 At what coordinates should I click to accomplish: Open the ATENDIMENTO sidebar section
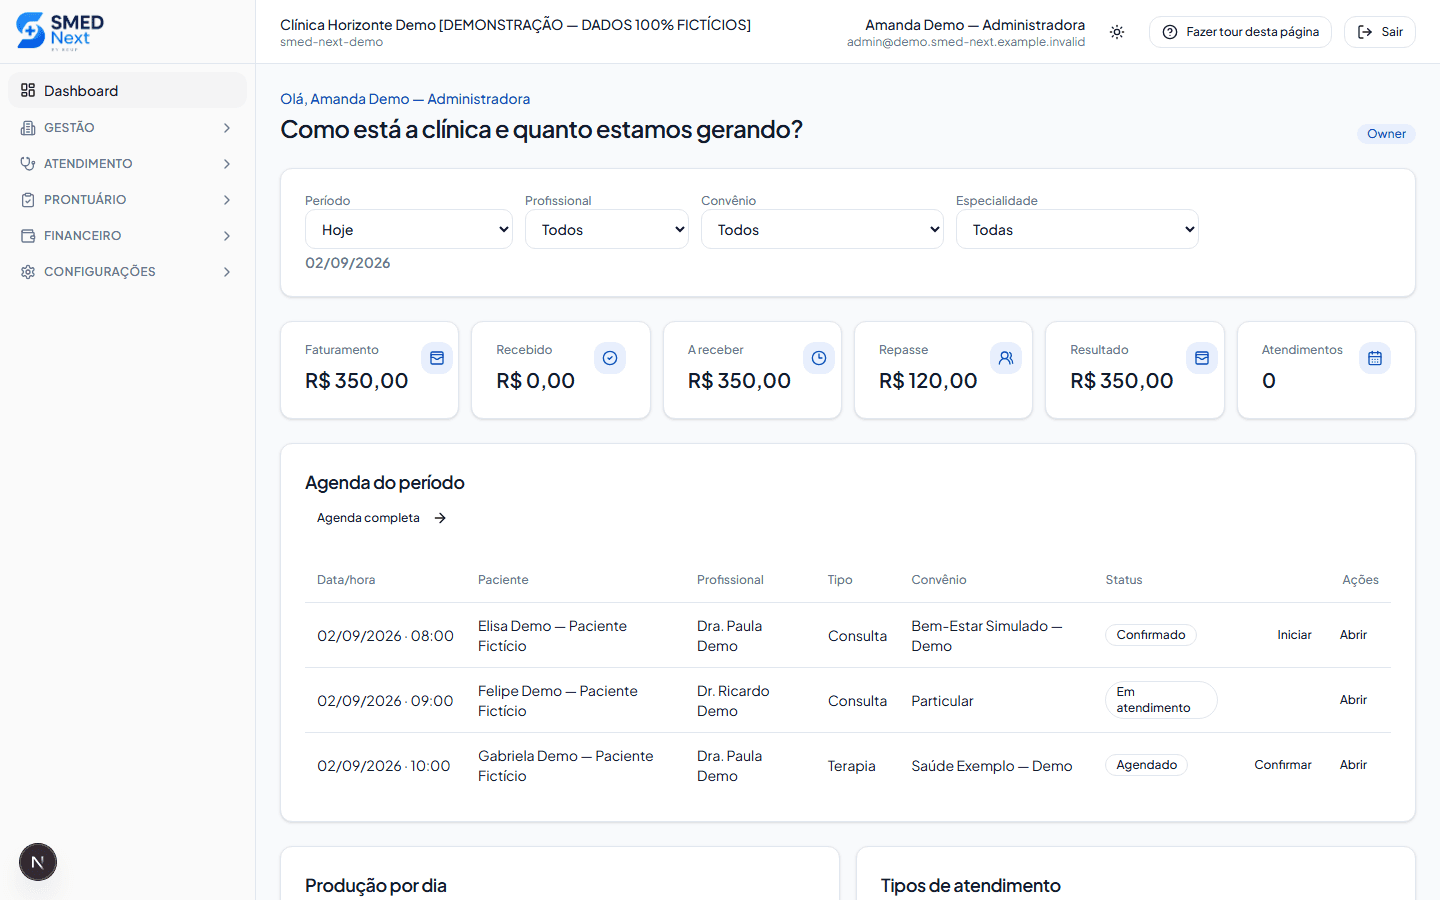[127, 164]
